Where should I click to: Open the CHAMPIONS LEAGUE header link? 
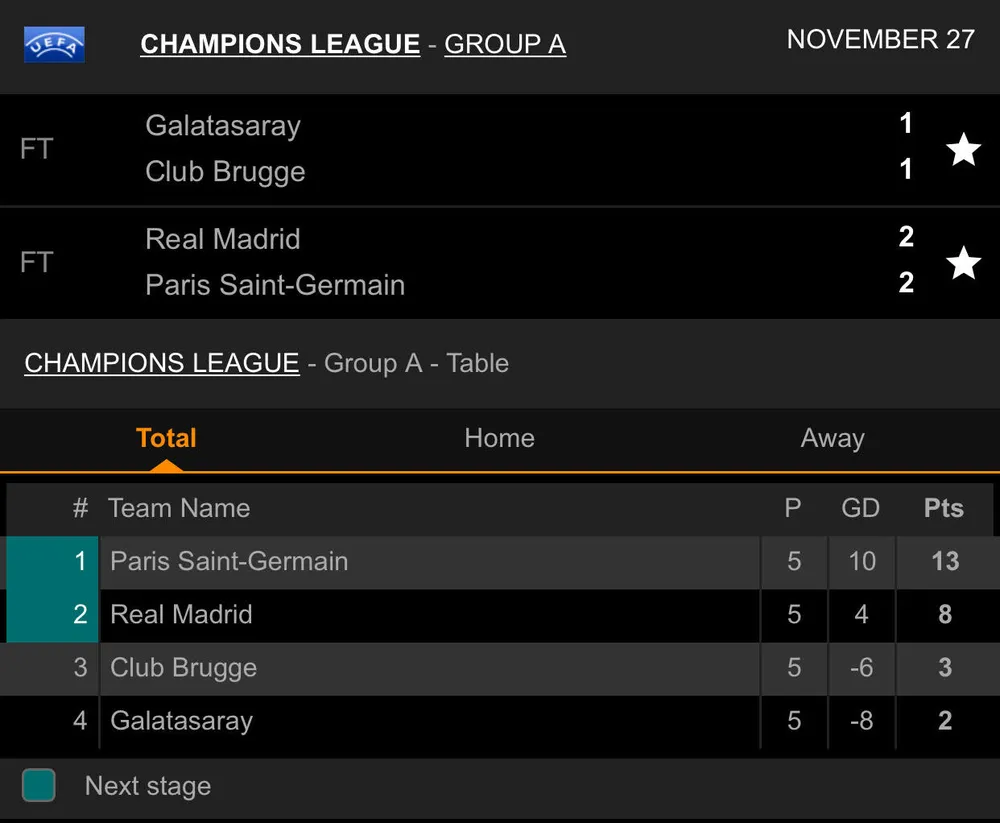tap(280, 45)
